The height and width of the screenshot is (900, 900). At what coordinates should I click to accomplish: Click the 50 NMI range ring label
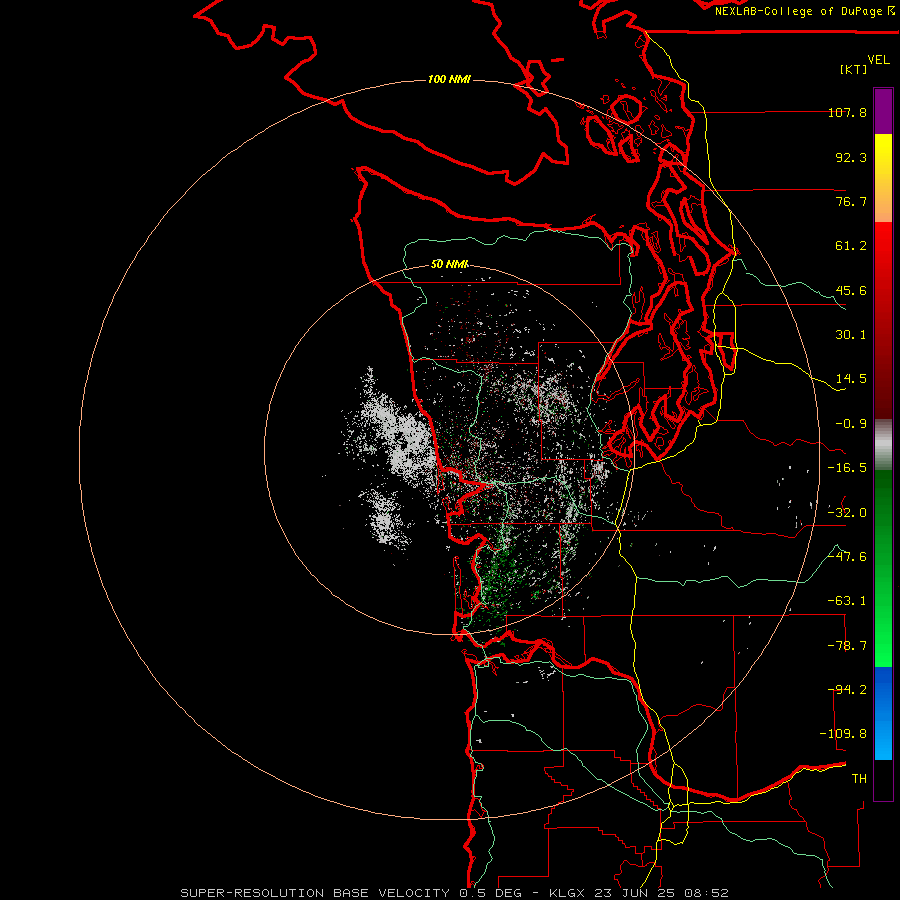coord(449,264)
